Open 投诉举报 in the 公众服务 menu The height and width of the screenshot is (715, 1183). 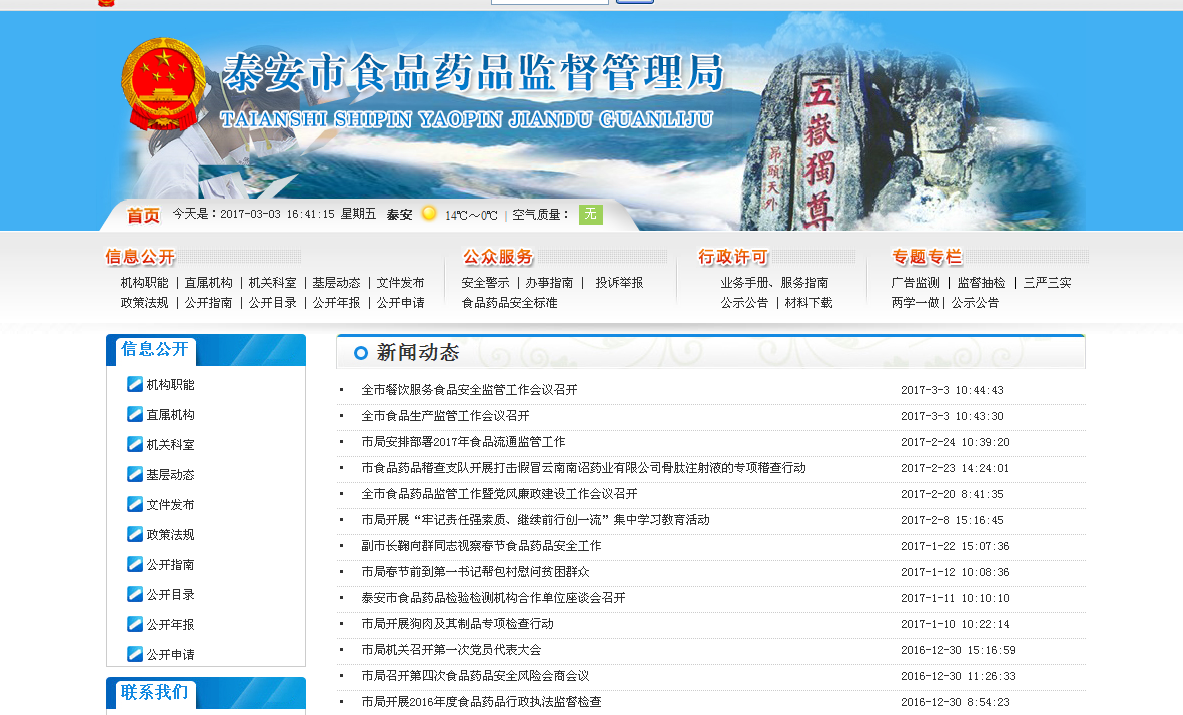619,283
